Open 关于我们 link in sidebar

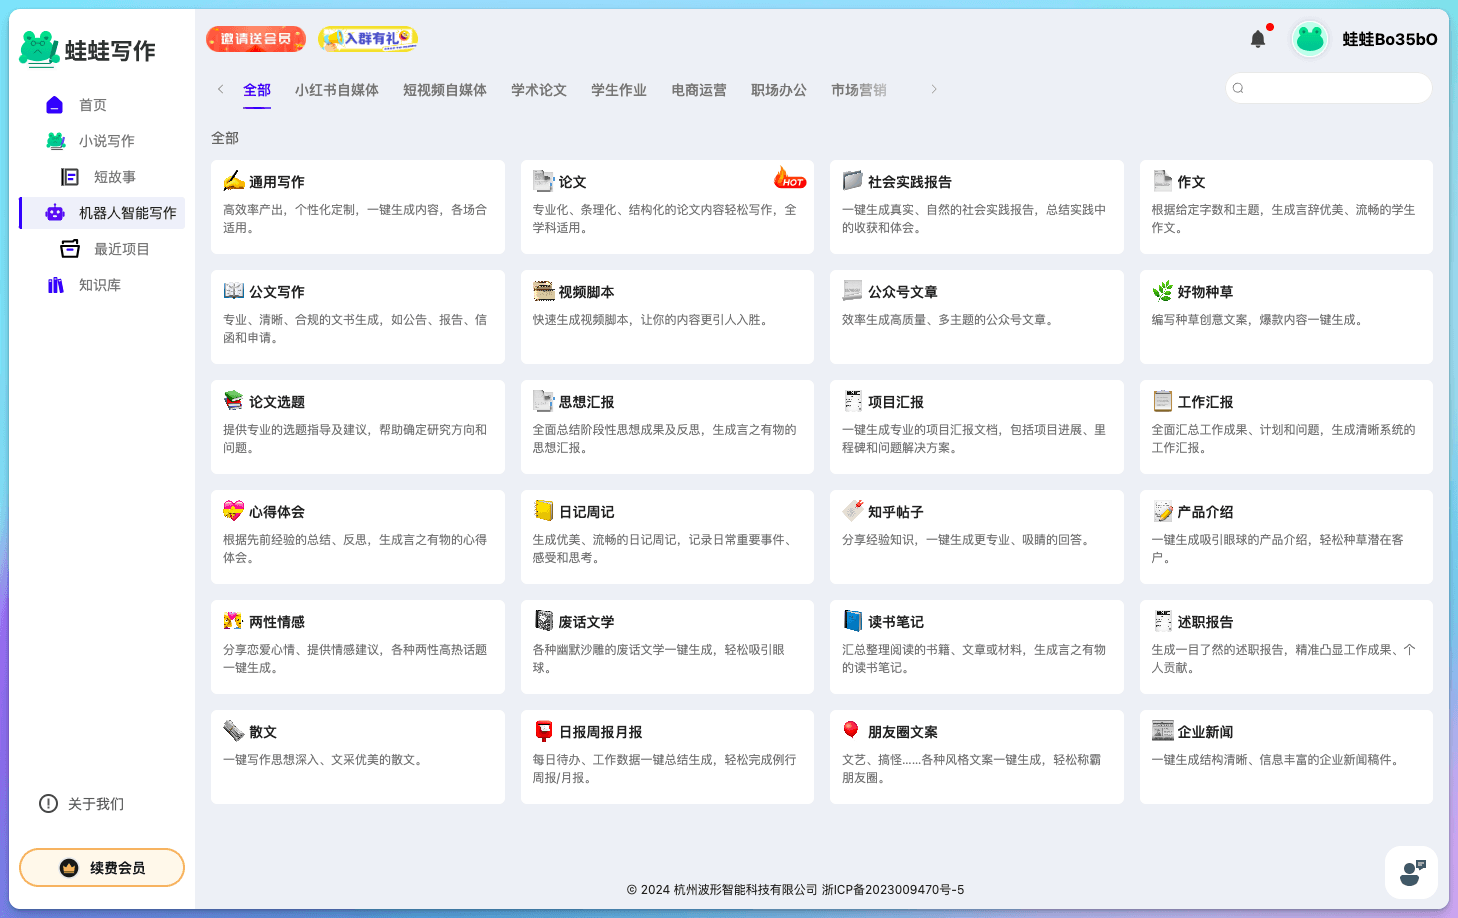pyautogui.click(x=96, y=804)
